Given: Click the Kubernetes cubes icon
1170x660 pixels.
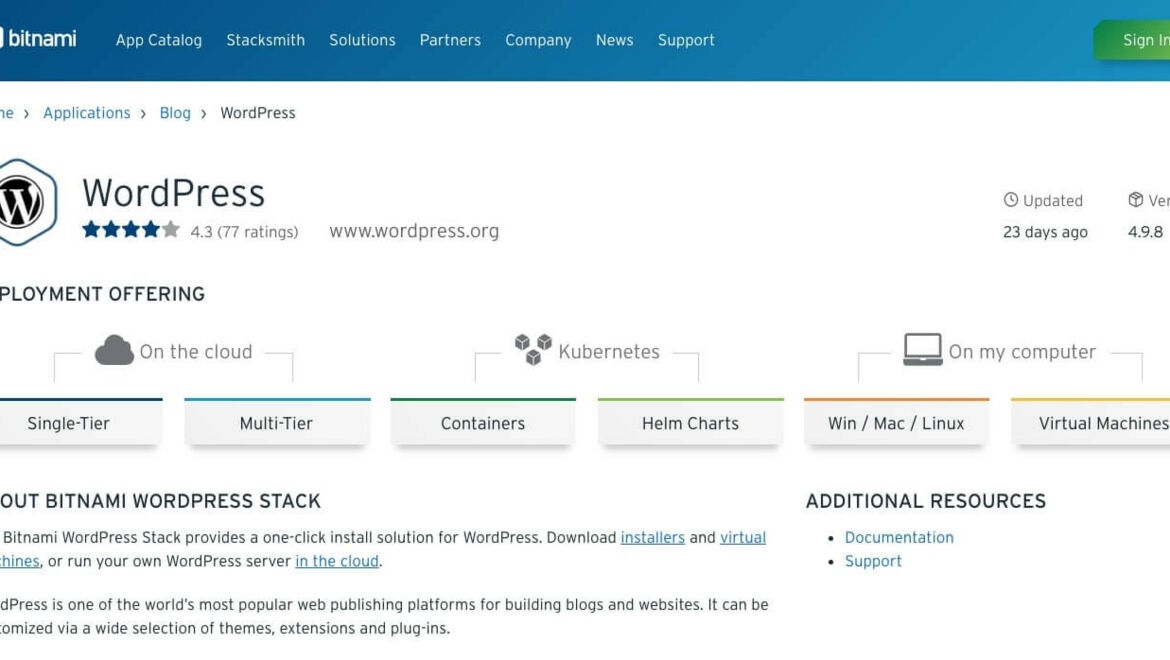Looking at the screenshot, I should tap(533, 349).
